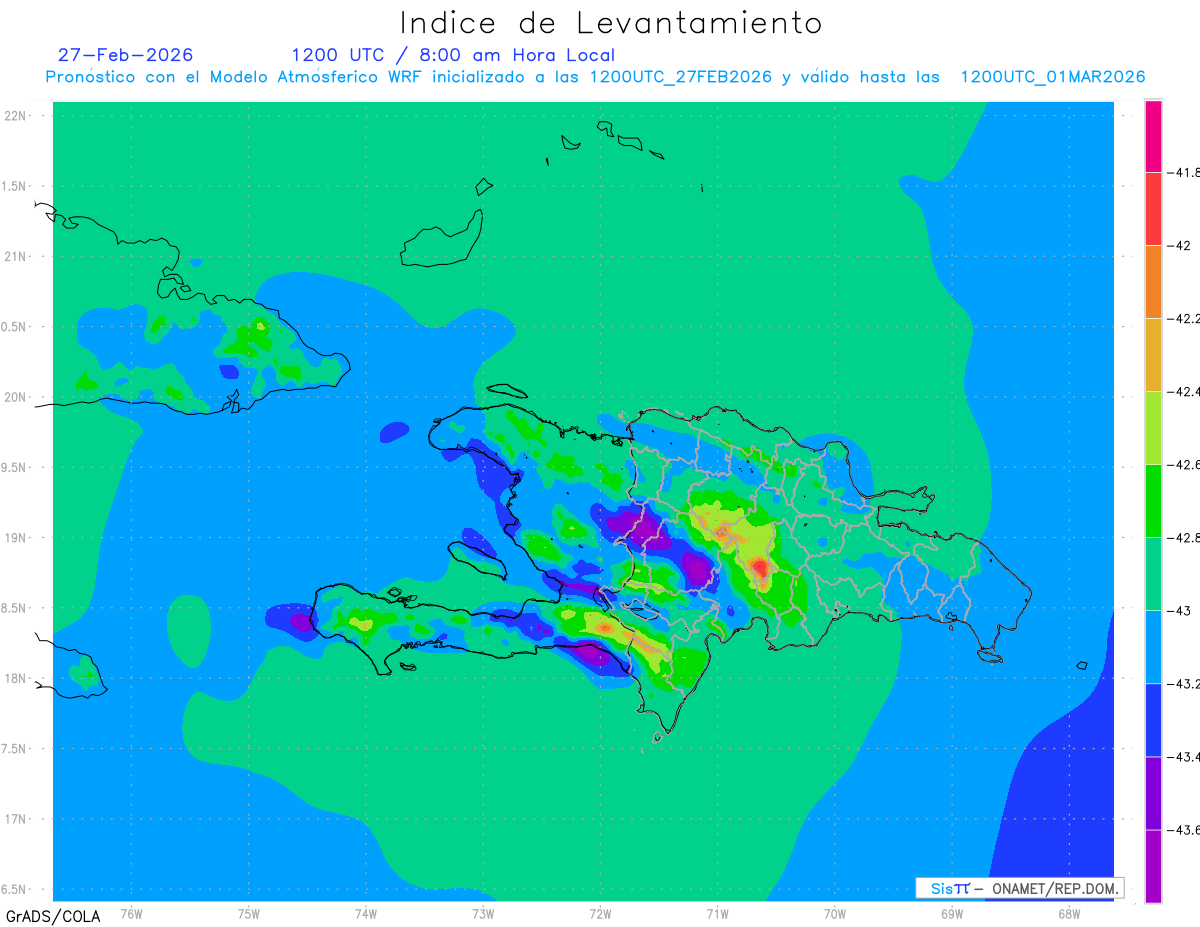Image resolution: width=1200 pixels, height=927 pixels.
Task: Click the latitude label "9.5N"
Action: [x=14, y=468]
